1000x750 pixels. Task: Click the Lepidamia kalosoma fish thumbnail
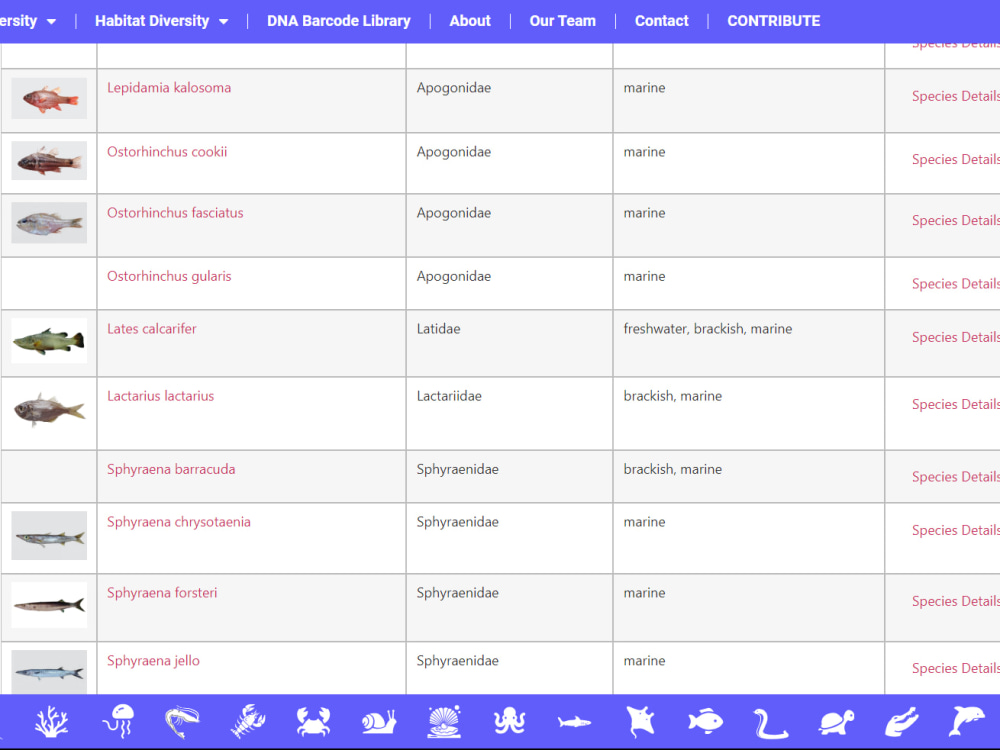pyautogui.click(x=49, y=98)
